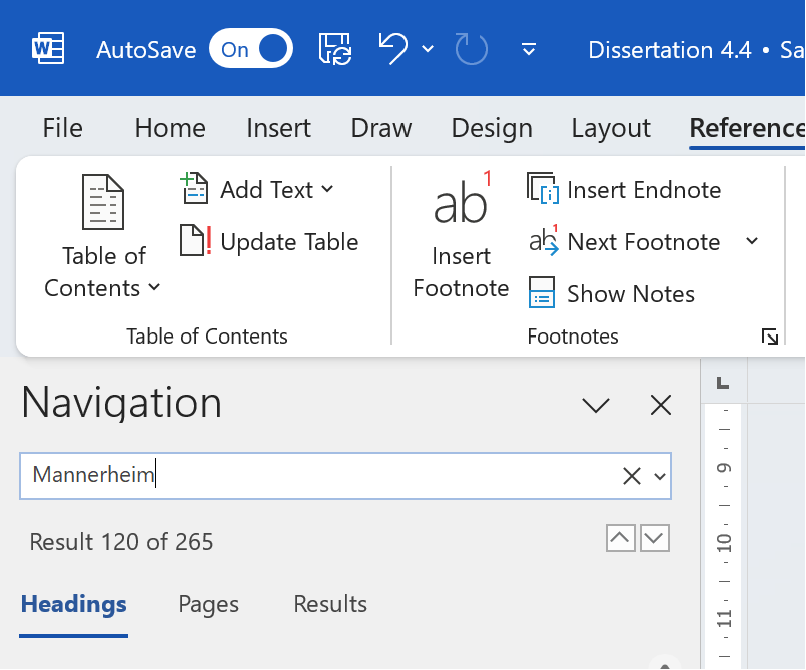Jump to the Next Footnote

(624, 241)
